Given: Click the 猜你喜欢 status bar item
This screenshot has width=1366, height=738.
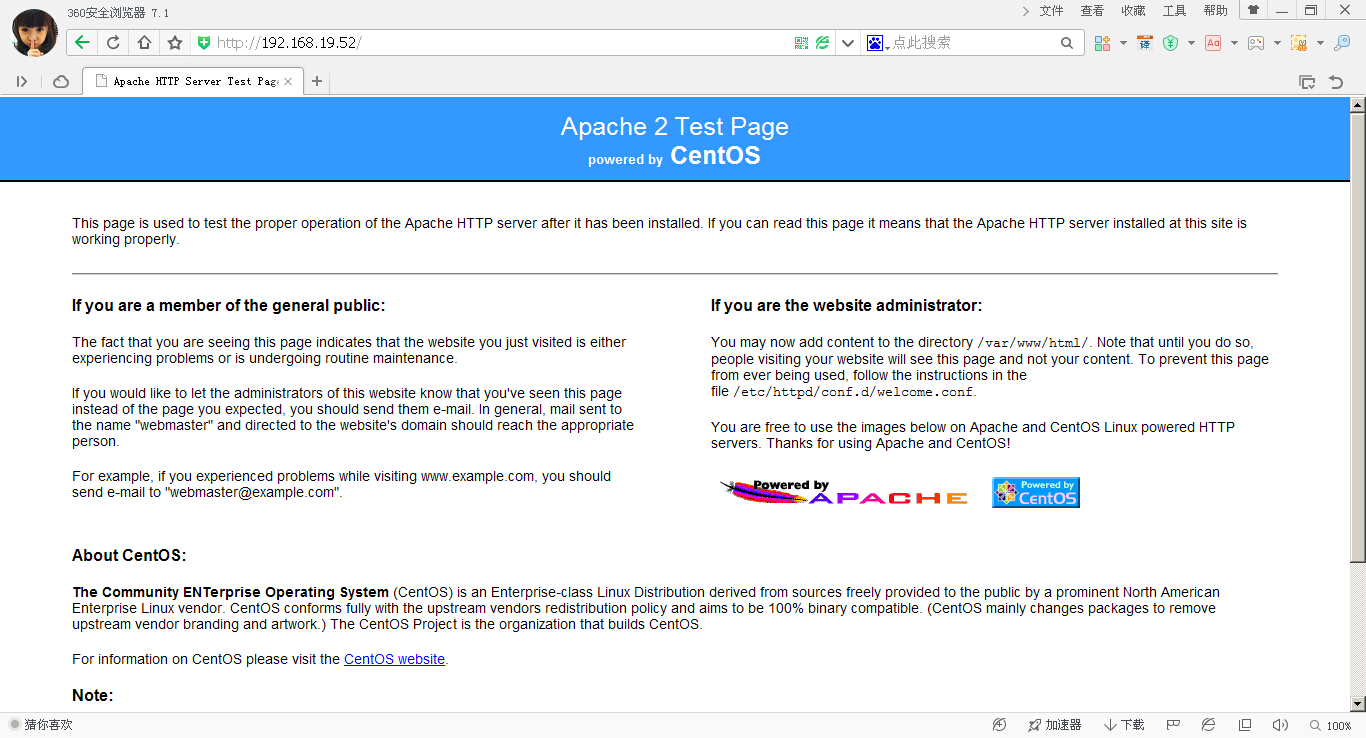Looking at the screenshot, I should pos(41,725).
